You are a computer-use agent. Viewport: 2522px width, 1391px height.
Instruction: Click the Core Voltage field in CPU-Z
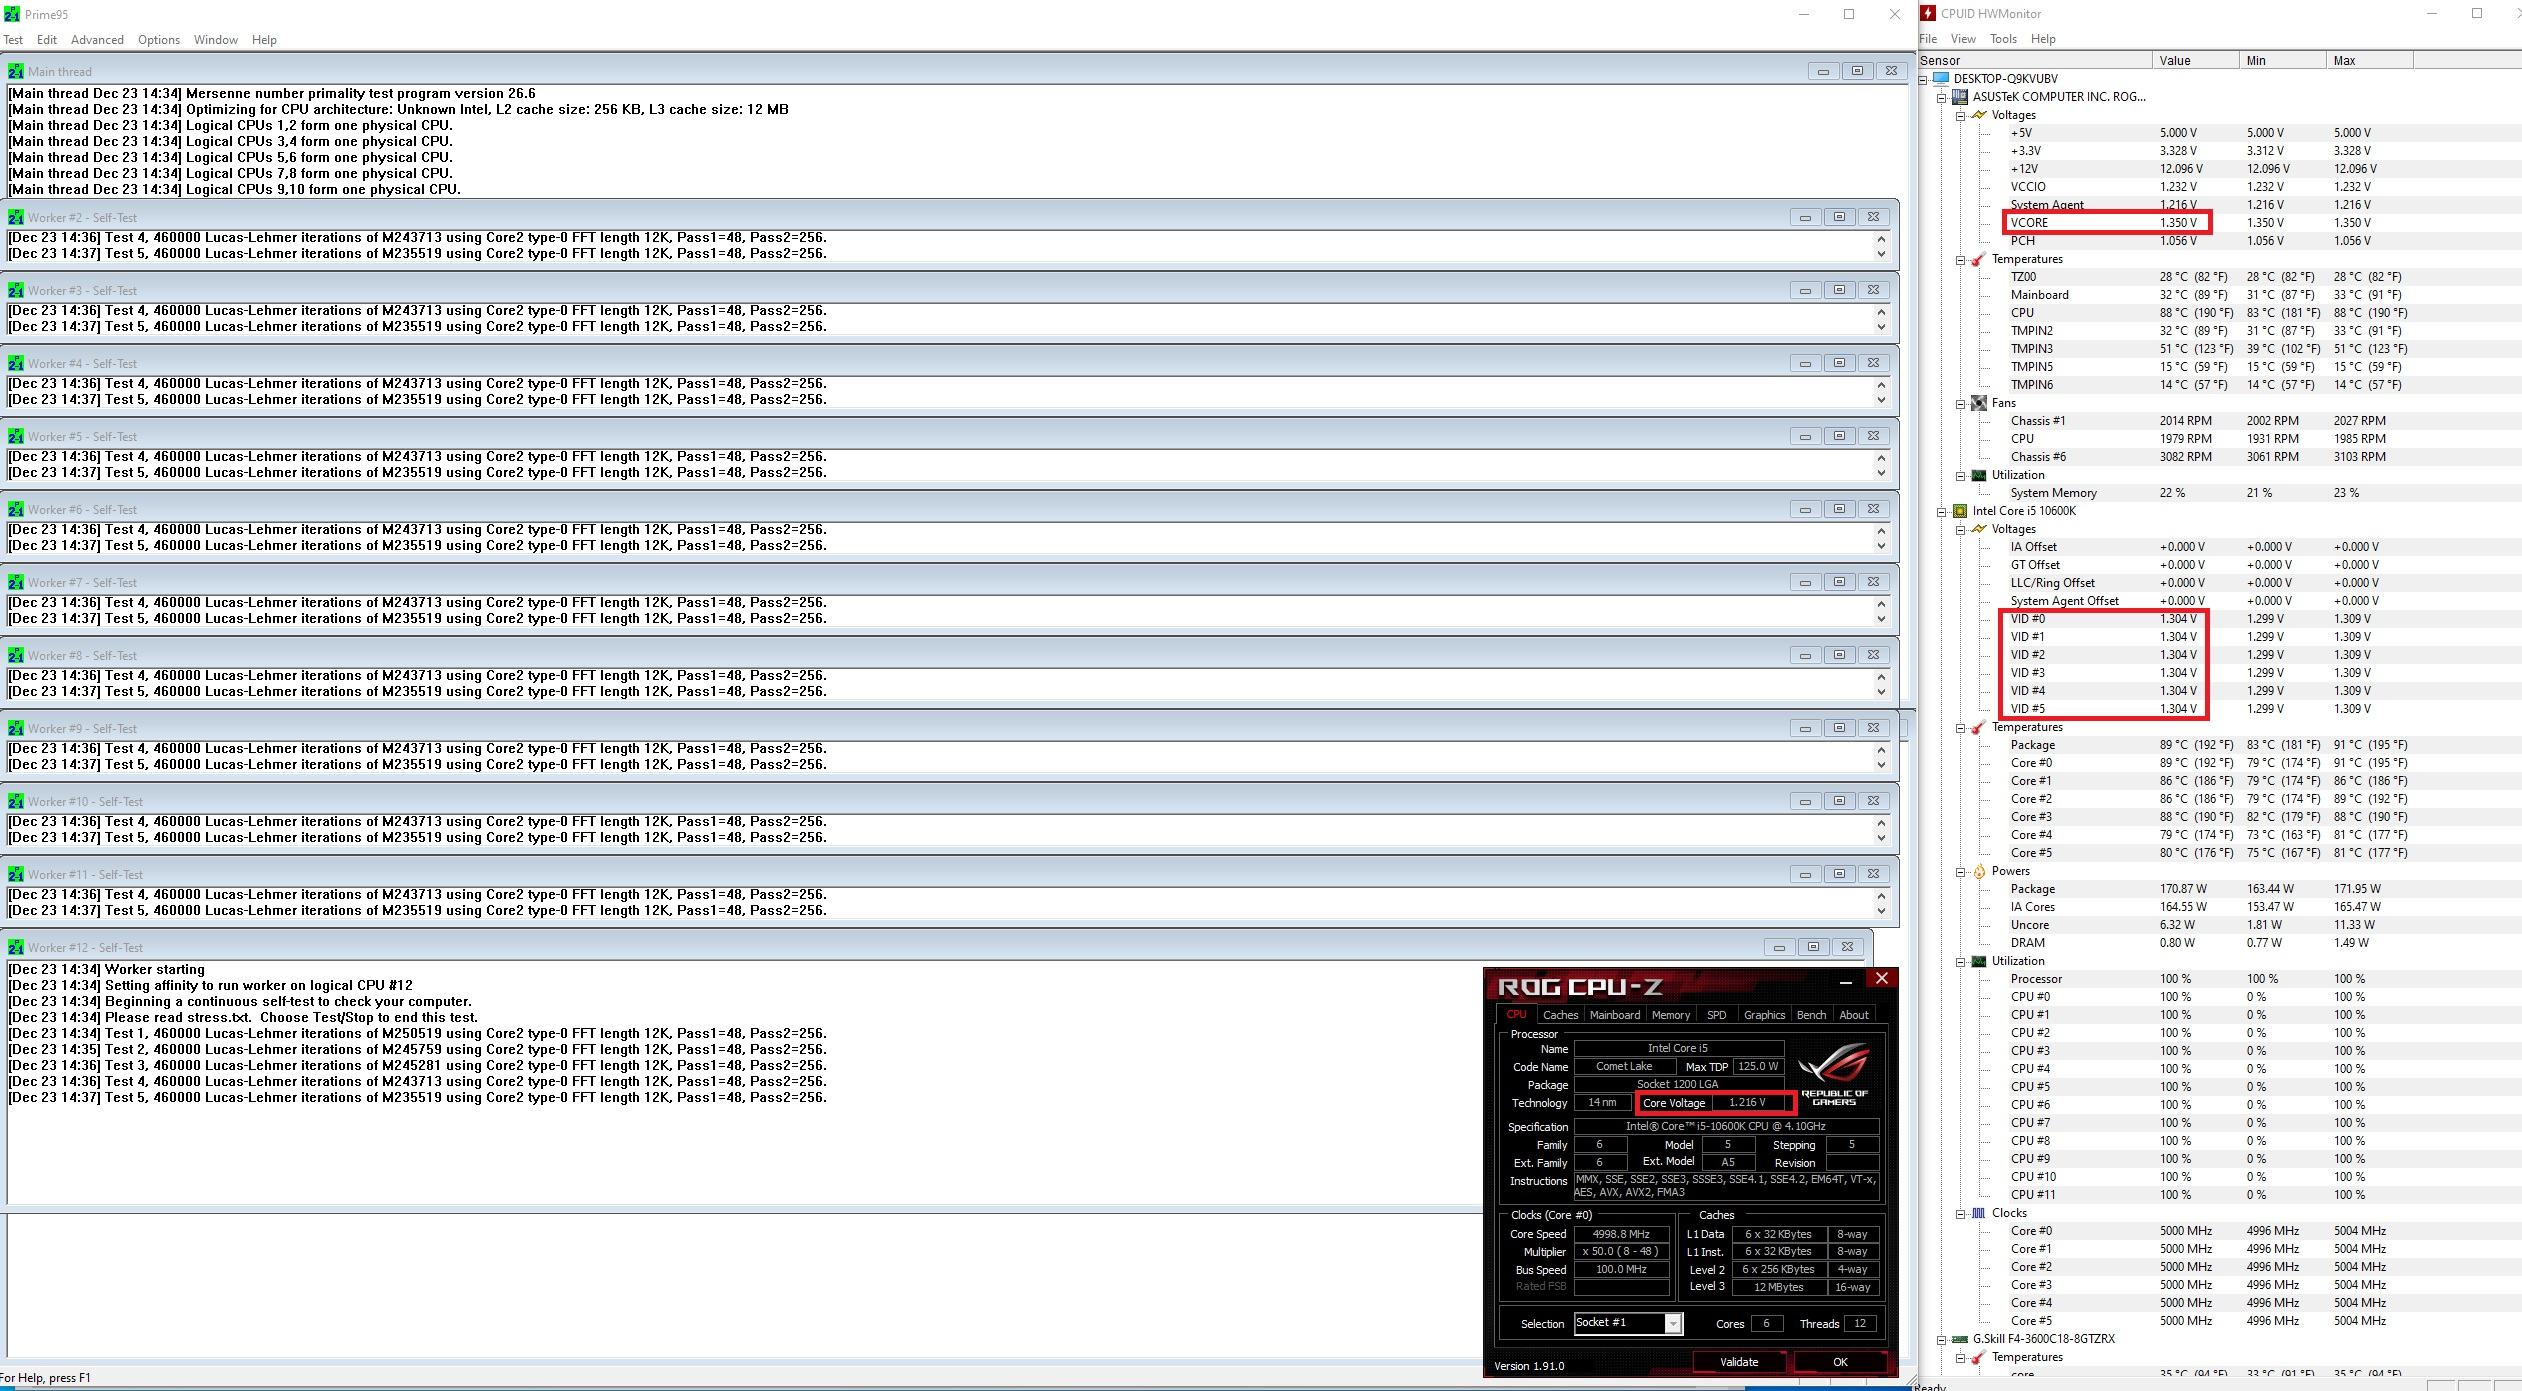pos(1747,1103)
